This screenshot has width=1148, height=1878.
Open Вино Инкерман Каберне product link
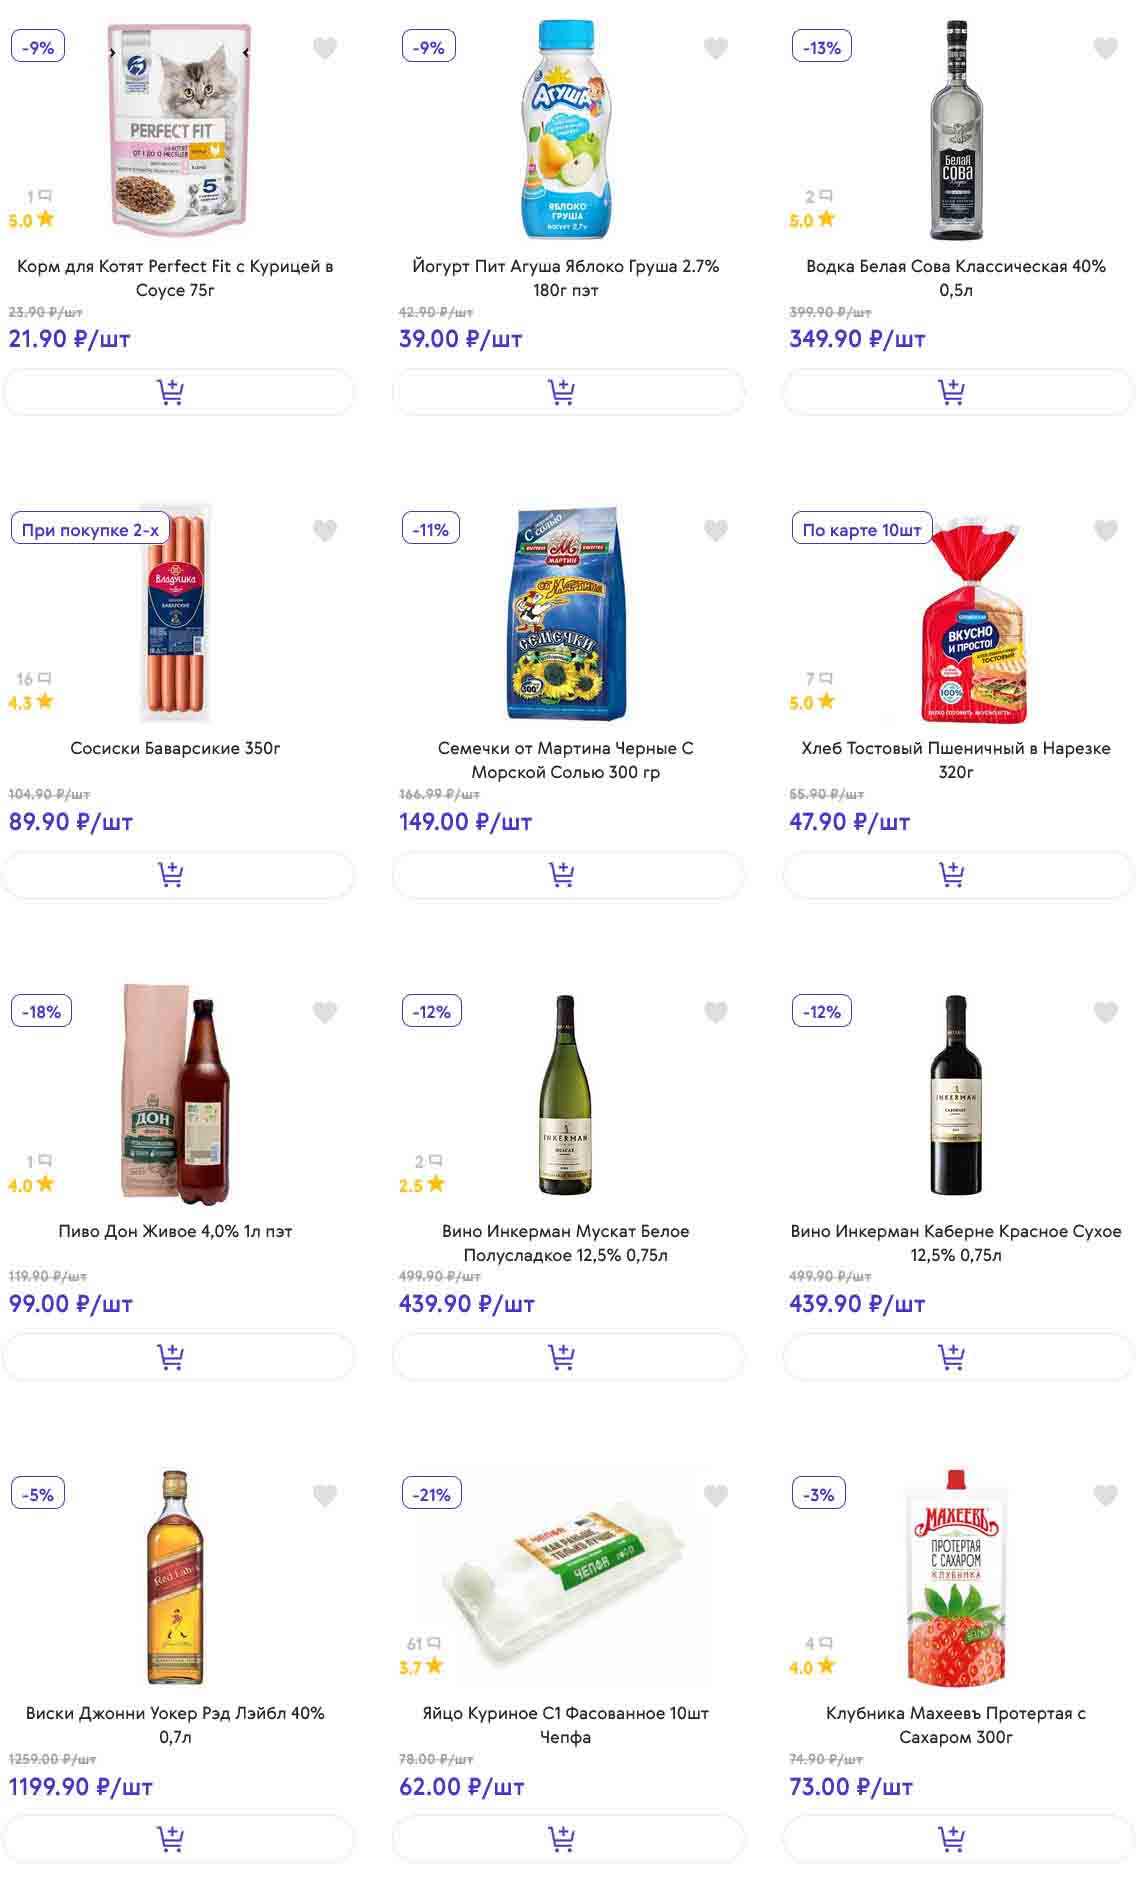tap(955, 1243)
